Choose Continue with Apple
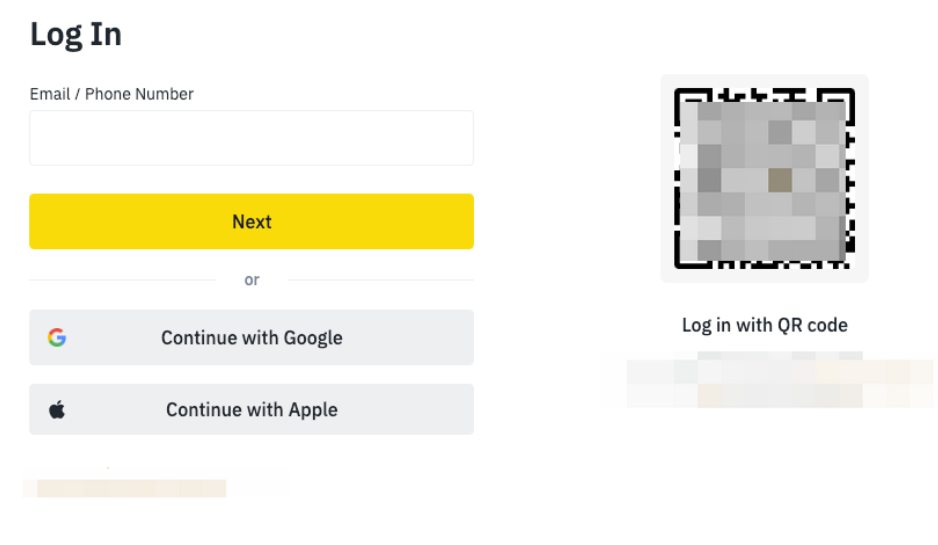 tap(251, 410)
